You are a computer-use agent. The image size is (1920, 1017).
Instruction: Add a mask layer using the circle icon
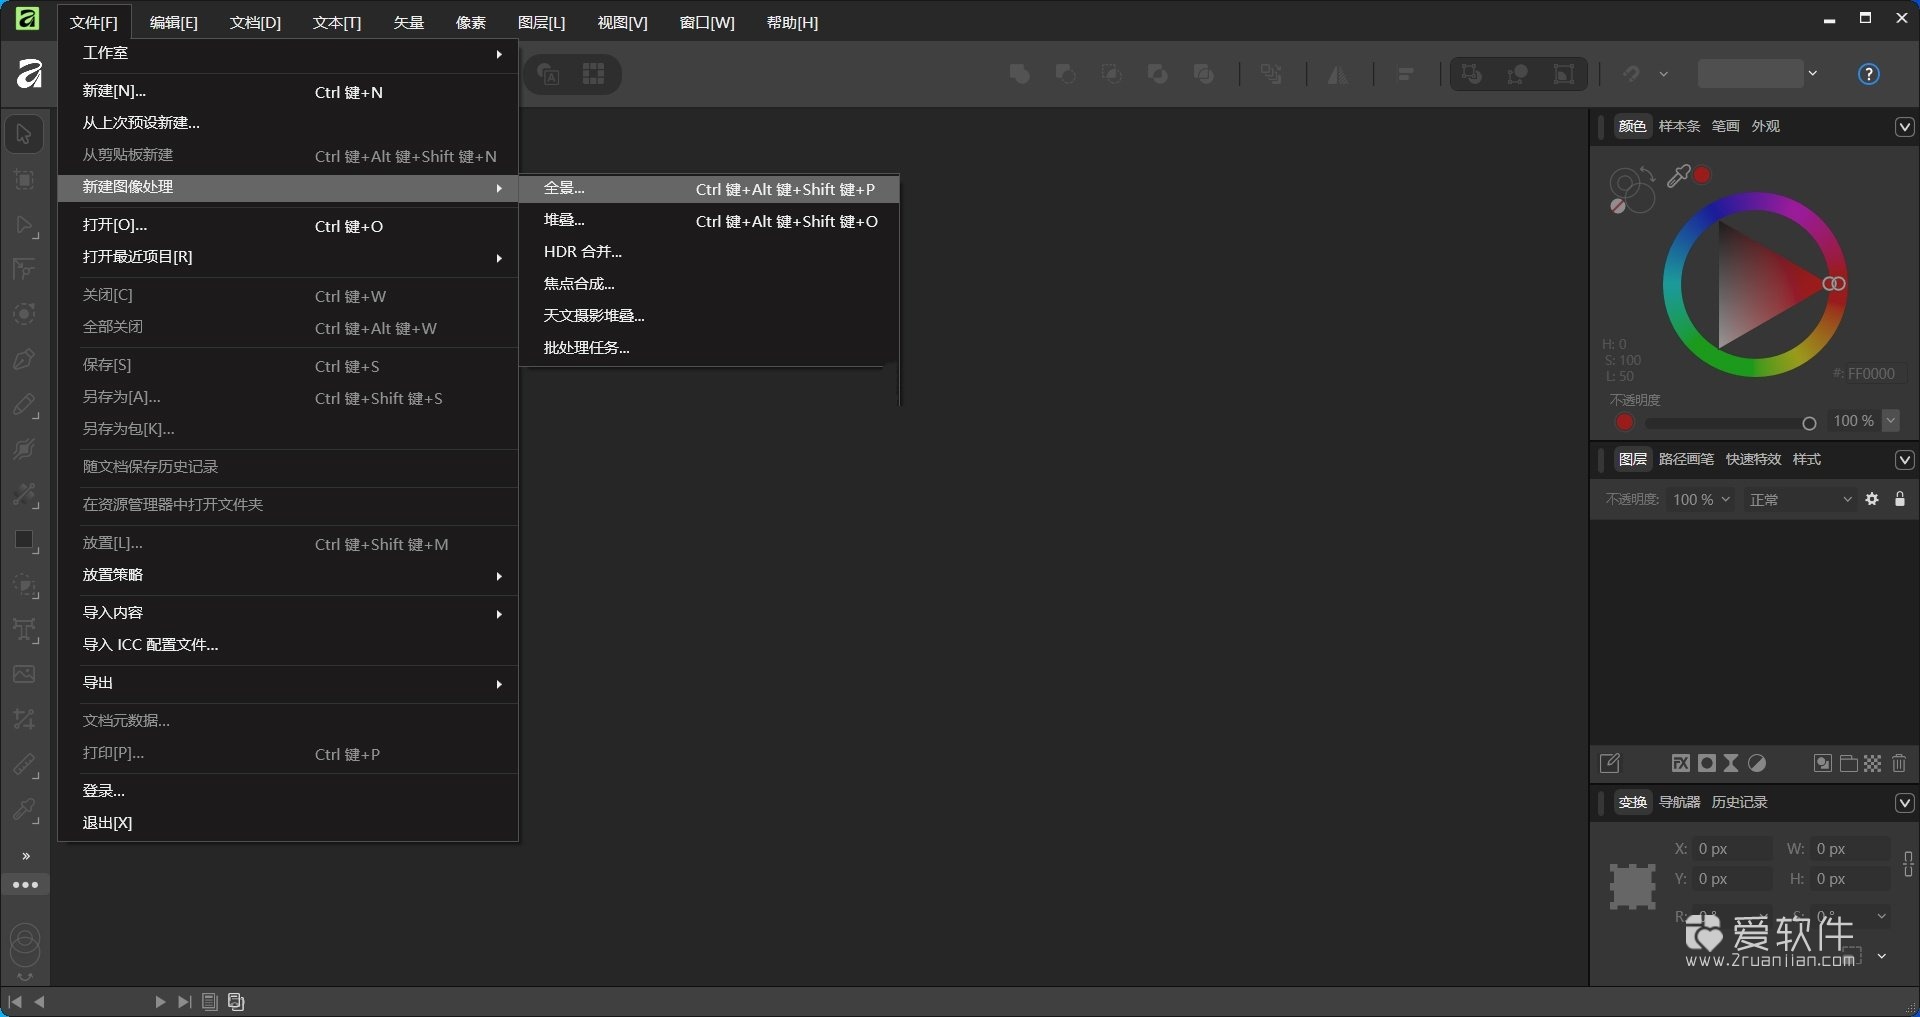coord(1707,763)
